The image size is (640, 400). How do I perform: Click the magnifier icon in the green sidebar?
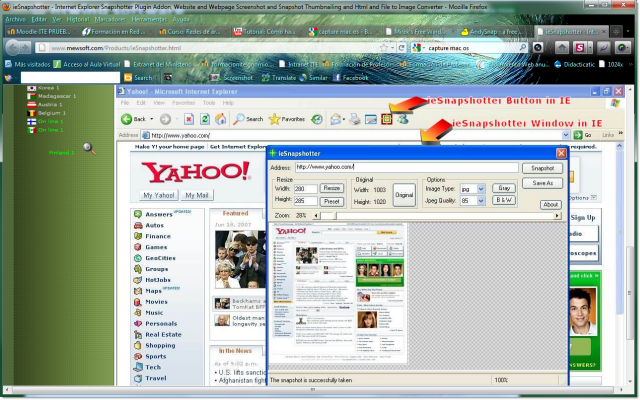coord(89,149)
